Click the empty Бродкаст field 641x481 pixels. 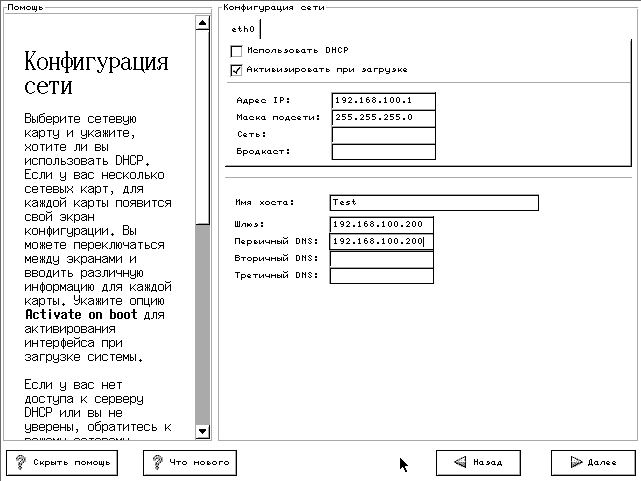[383, 152]
